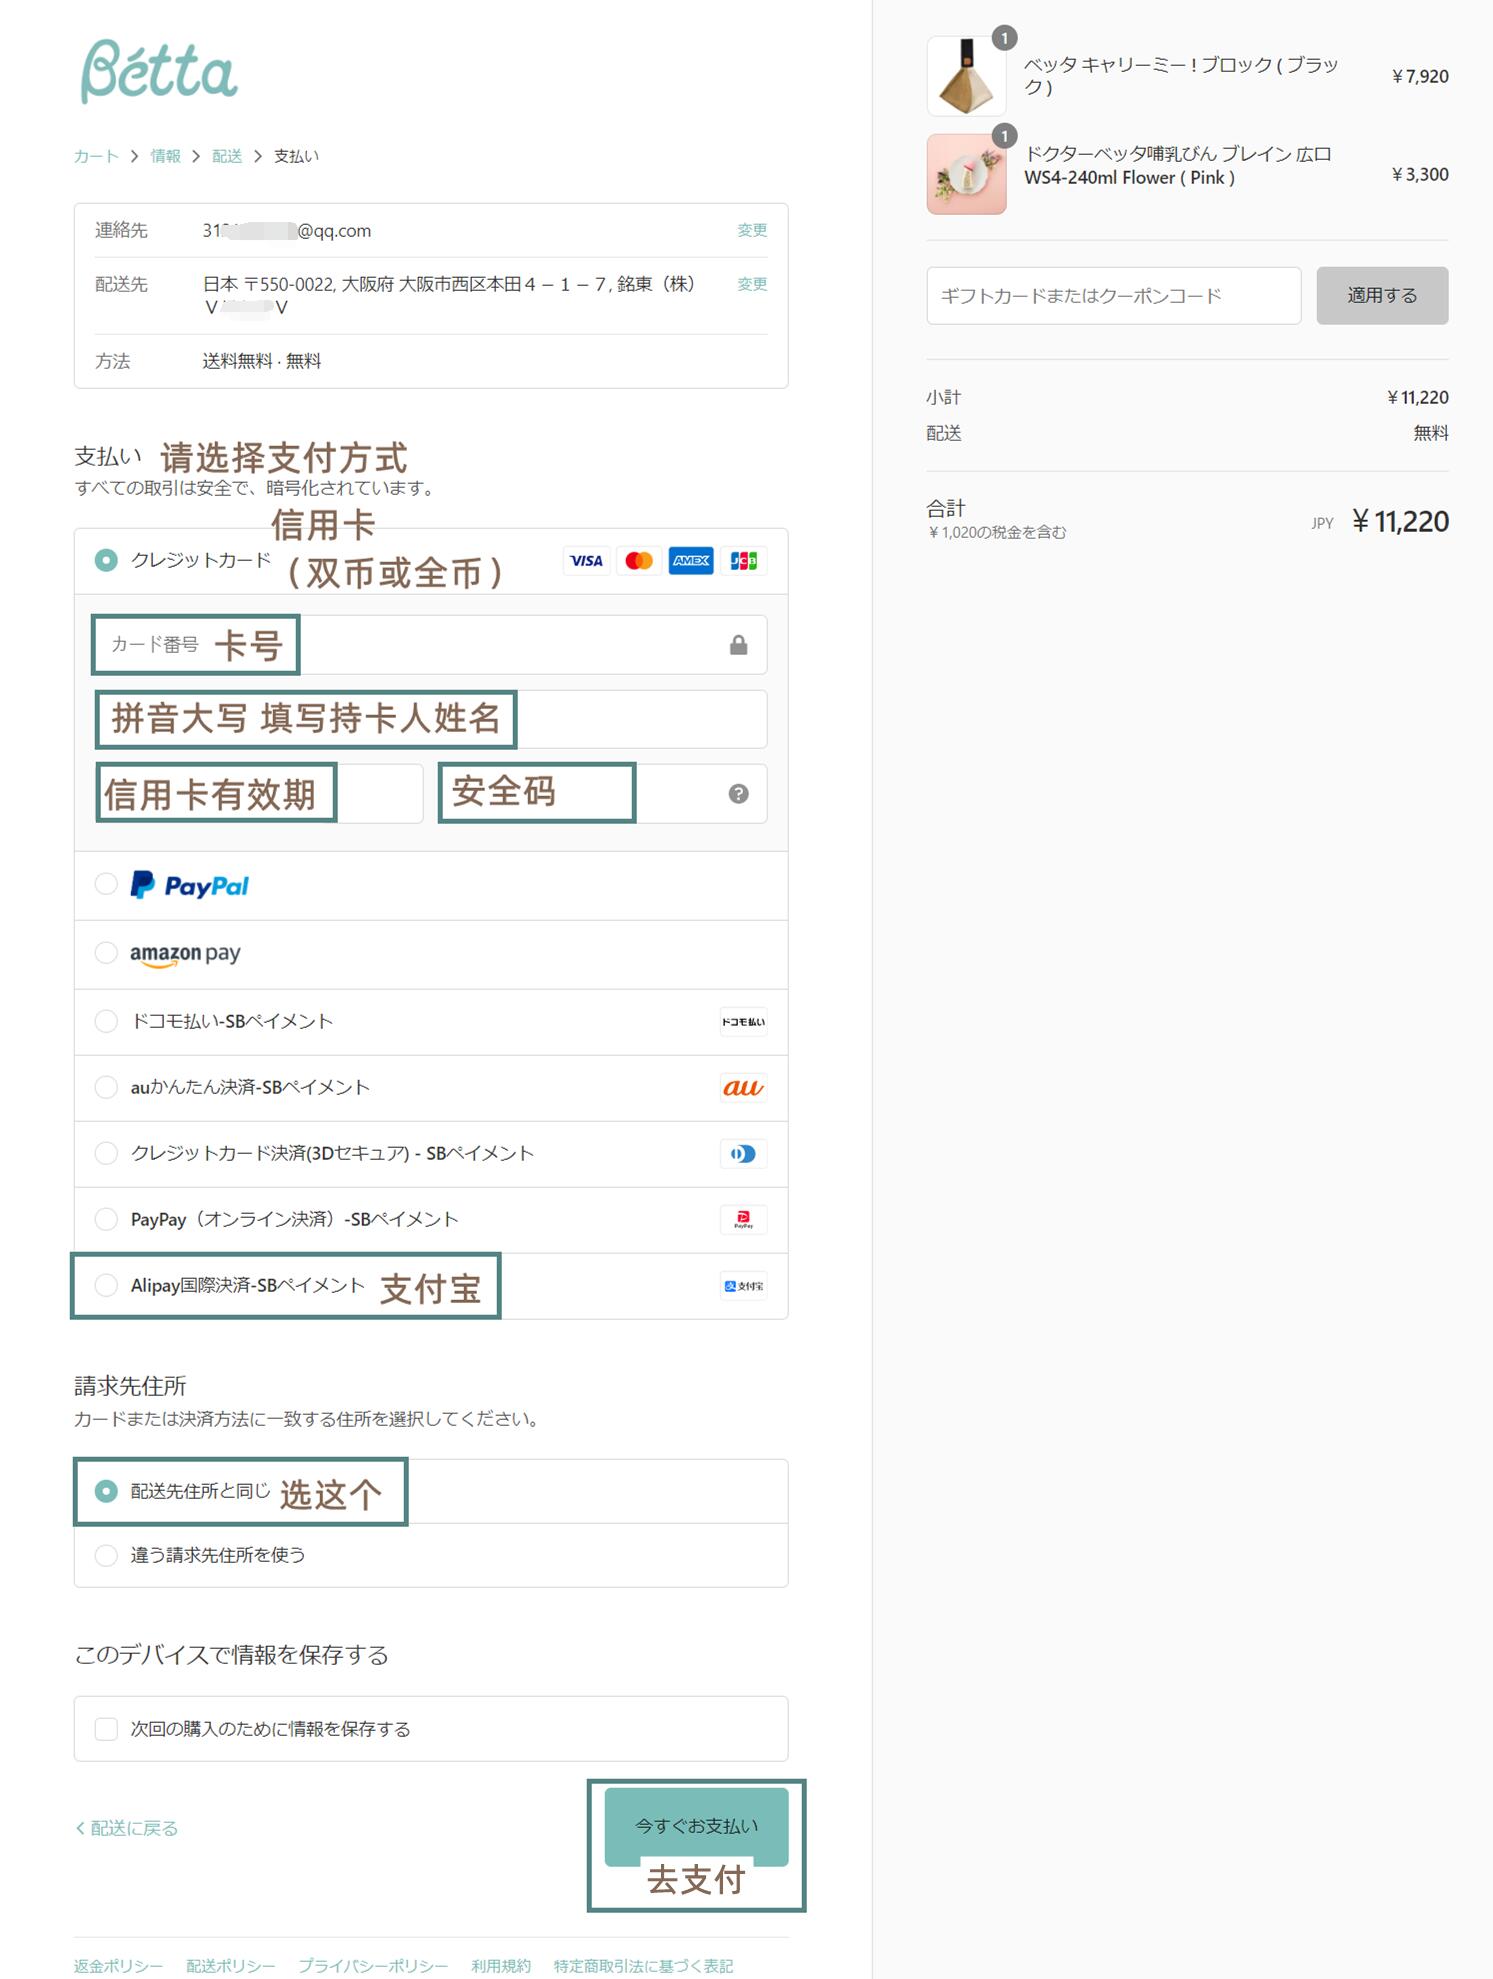Click product name ベッタ キャリーミー！ブロック

click(x=1181, y=76)
